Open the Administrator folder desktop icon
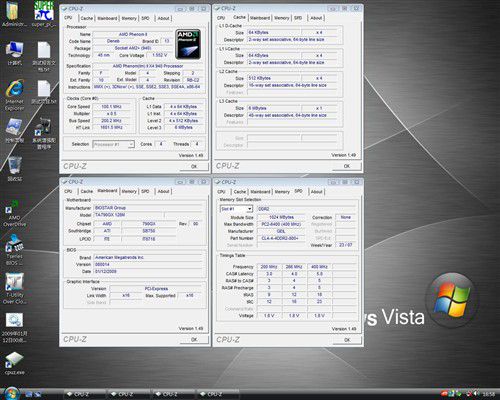The height and width of the screenshot is (400, 500). 14,15
